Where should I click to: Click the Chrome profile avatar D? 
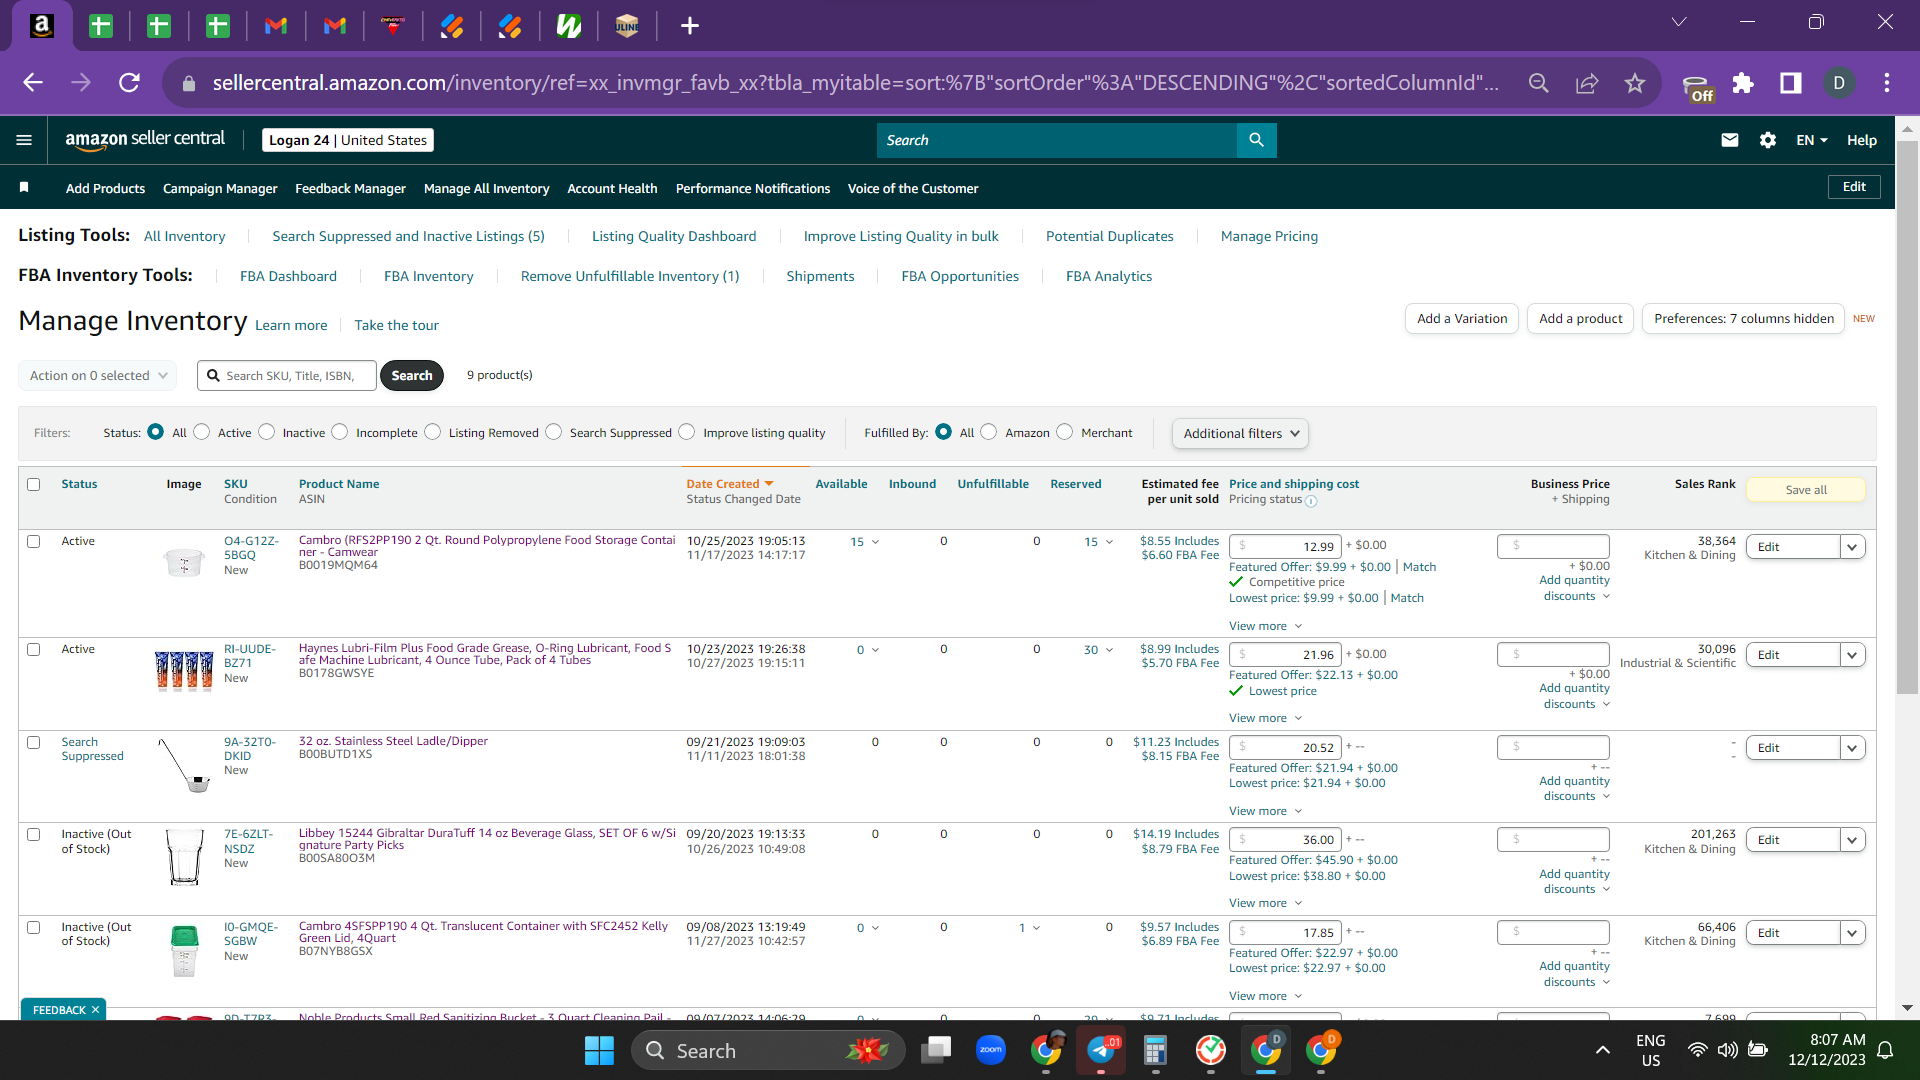[1839, 83]
